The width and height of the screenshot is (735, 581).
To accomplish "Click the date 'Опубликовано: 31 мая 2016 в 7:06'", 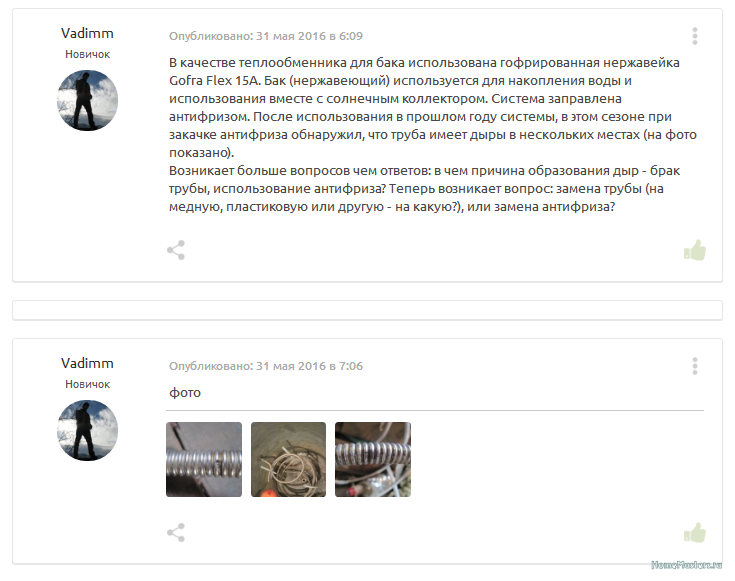I will click(266, 366).
